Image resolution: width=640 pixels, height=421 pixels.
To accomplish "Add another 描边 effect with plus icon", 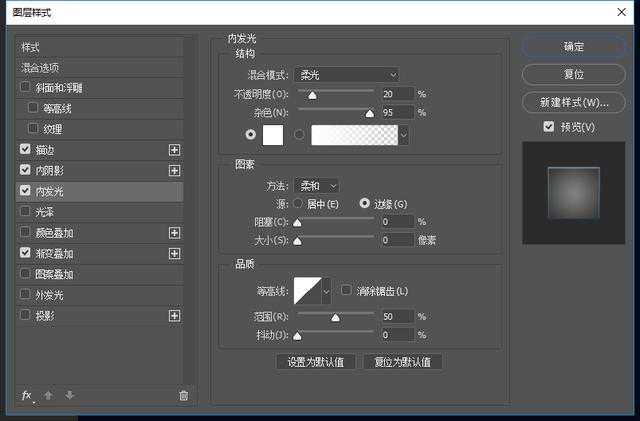I will tap(175, 149).
